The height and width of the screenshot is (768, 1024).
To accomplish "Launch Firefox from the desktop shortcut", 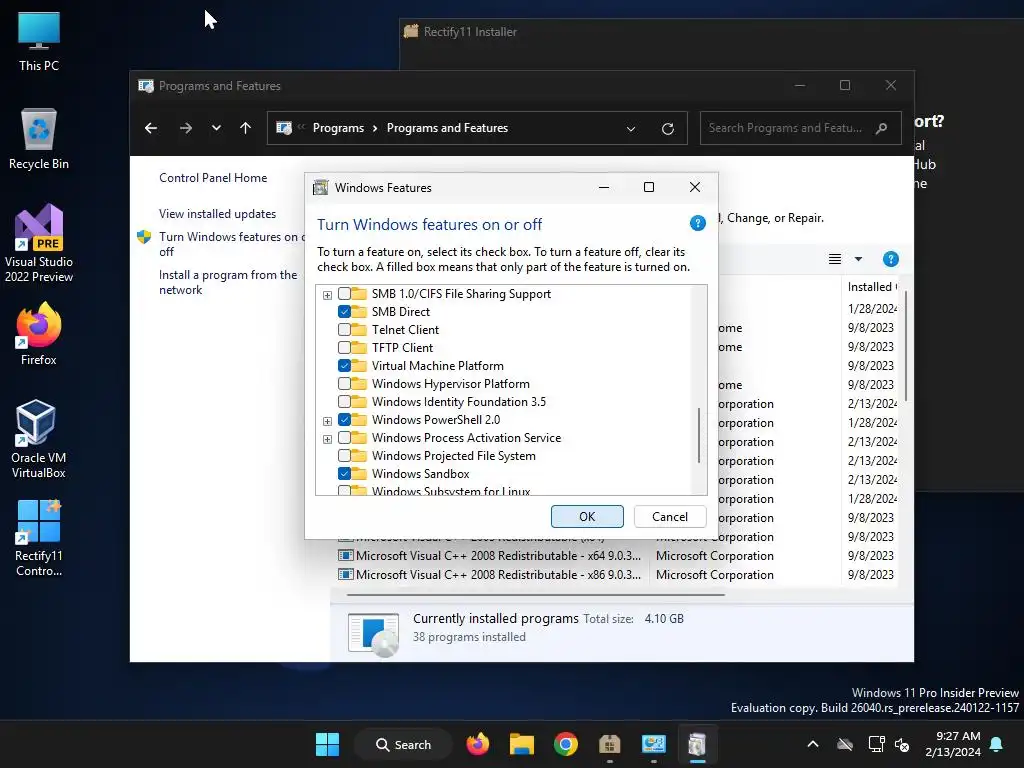I will [x=39, y=334].
